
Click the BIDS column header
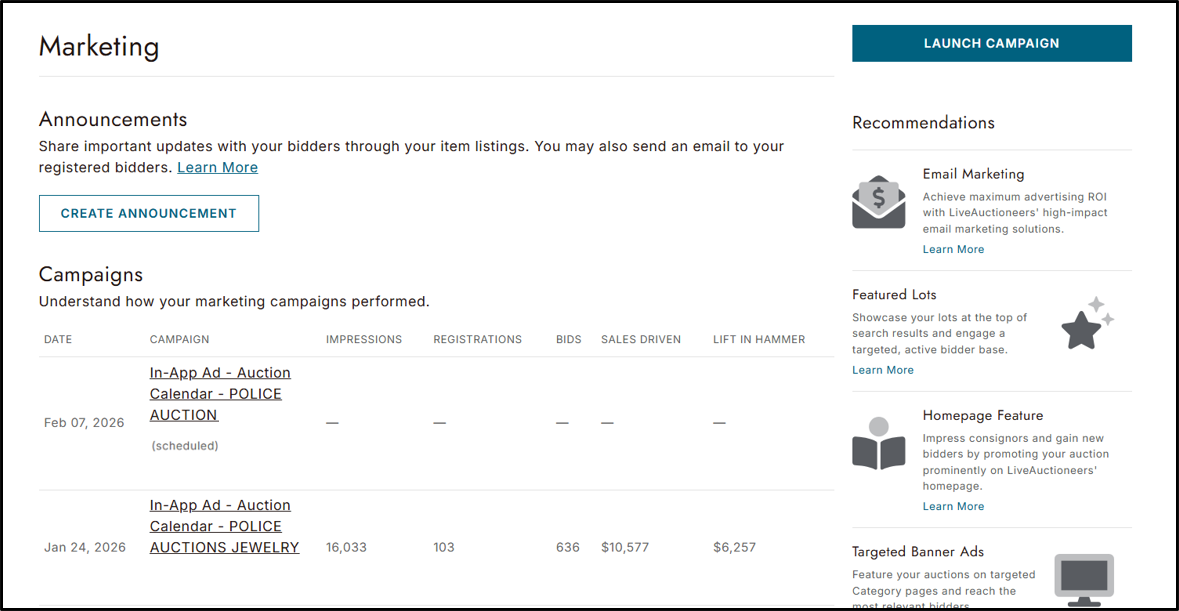568,340
